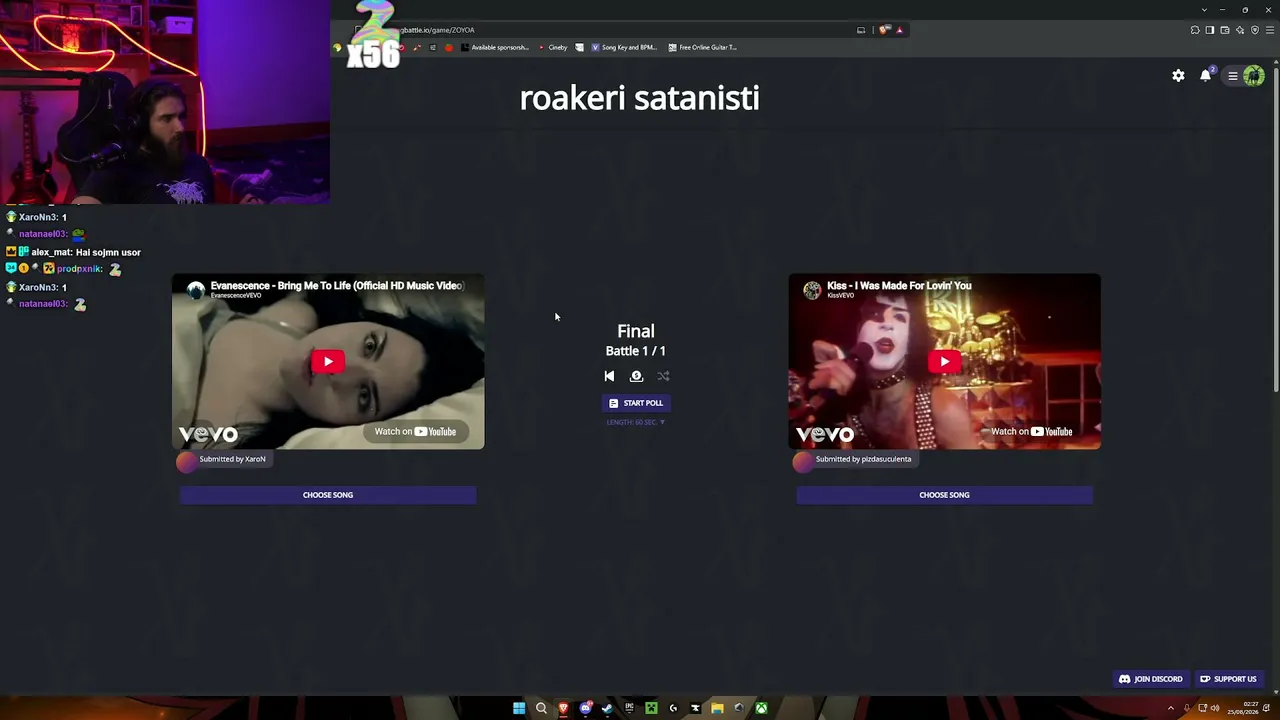The width and height of the screenshot is (1280, 720).
Task: Open the notifications bell
Action: (x=1206, y=76)
